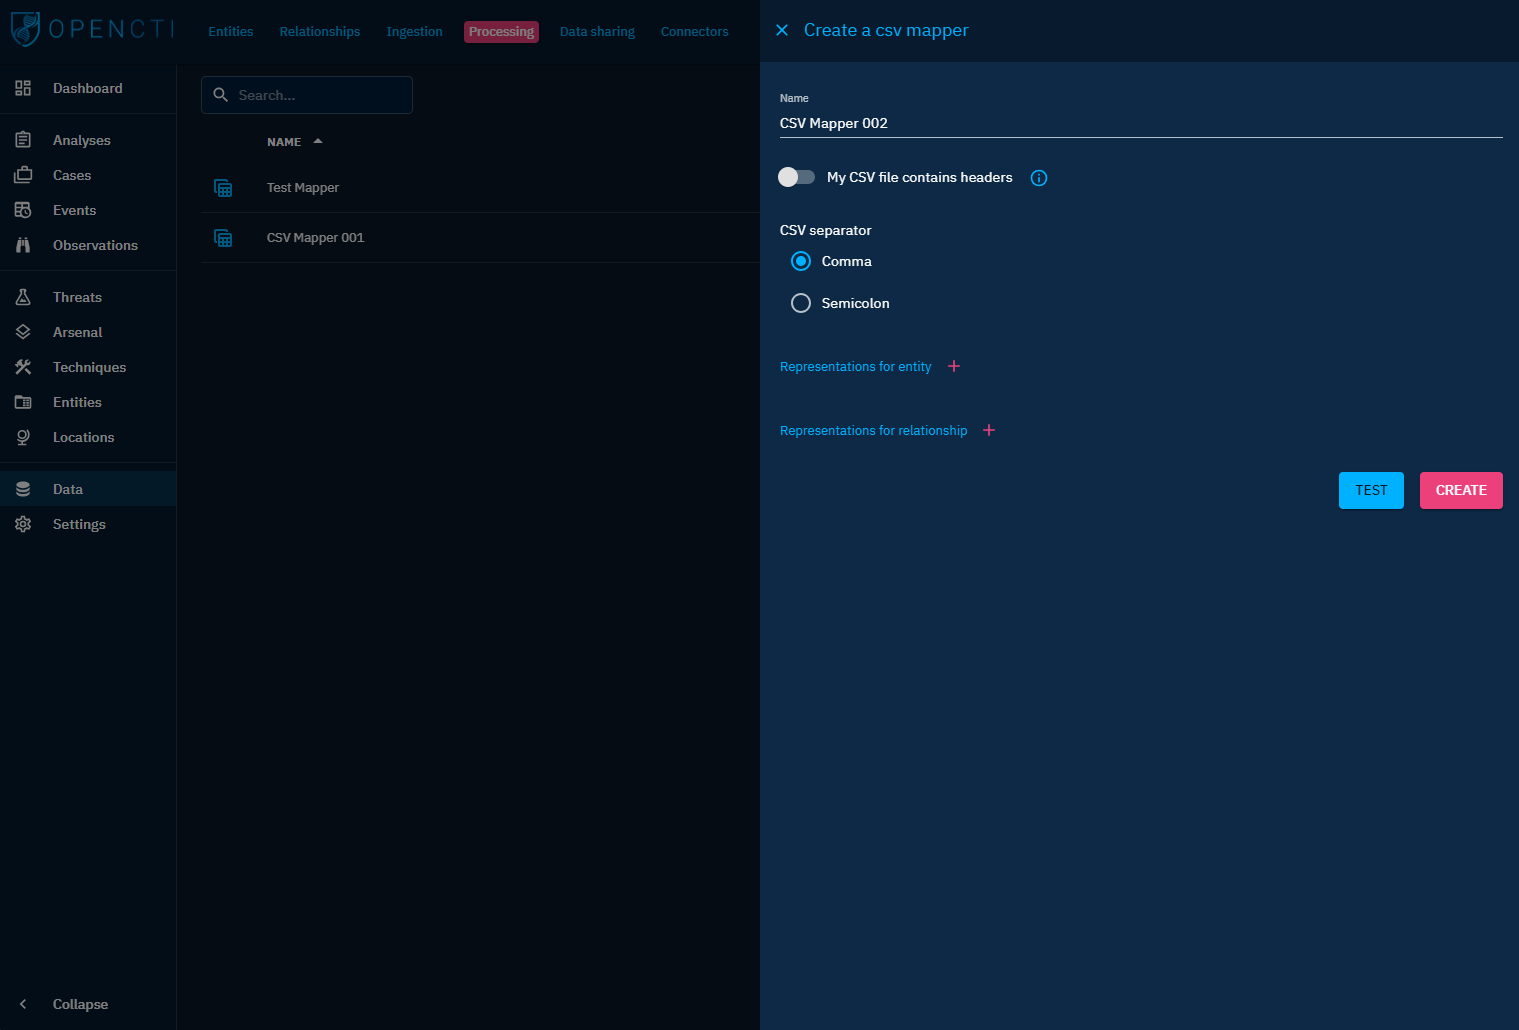This screenshot has width=1519, height=1030.
Task: Open the Connectors tab
Action: tap(694, 32)
